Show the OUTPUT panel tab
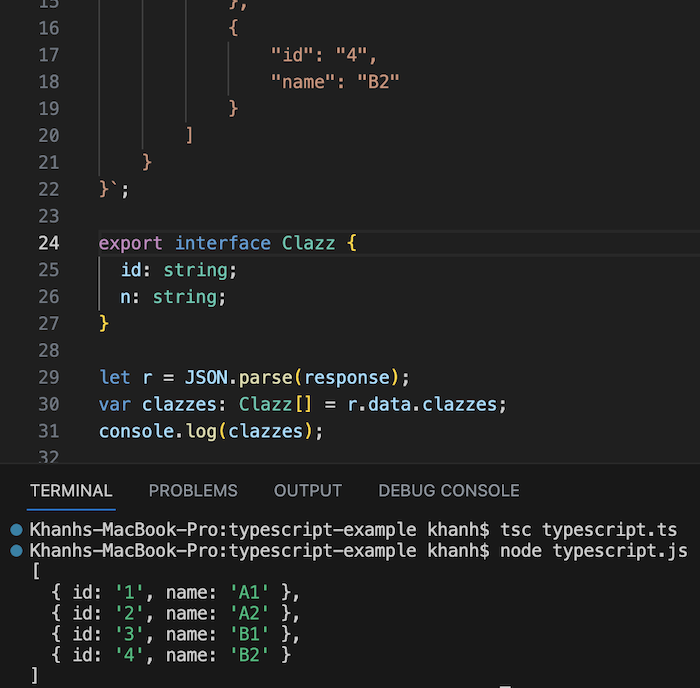Image resolution: width=700 pixels, height=688 pixels. pyautogui.click(x=308, y=491)
